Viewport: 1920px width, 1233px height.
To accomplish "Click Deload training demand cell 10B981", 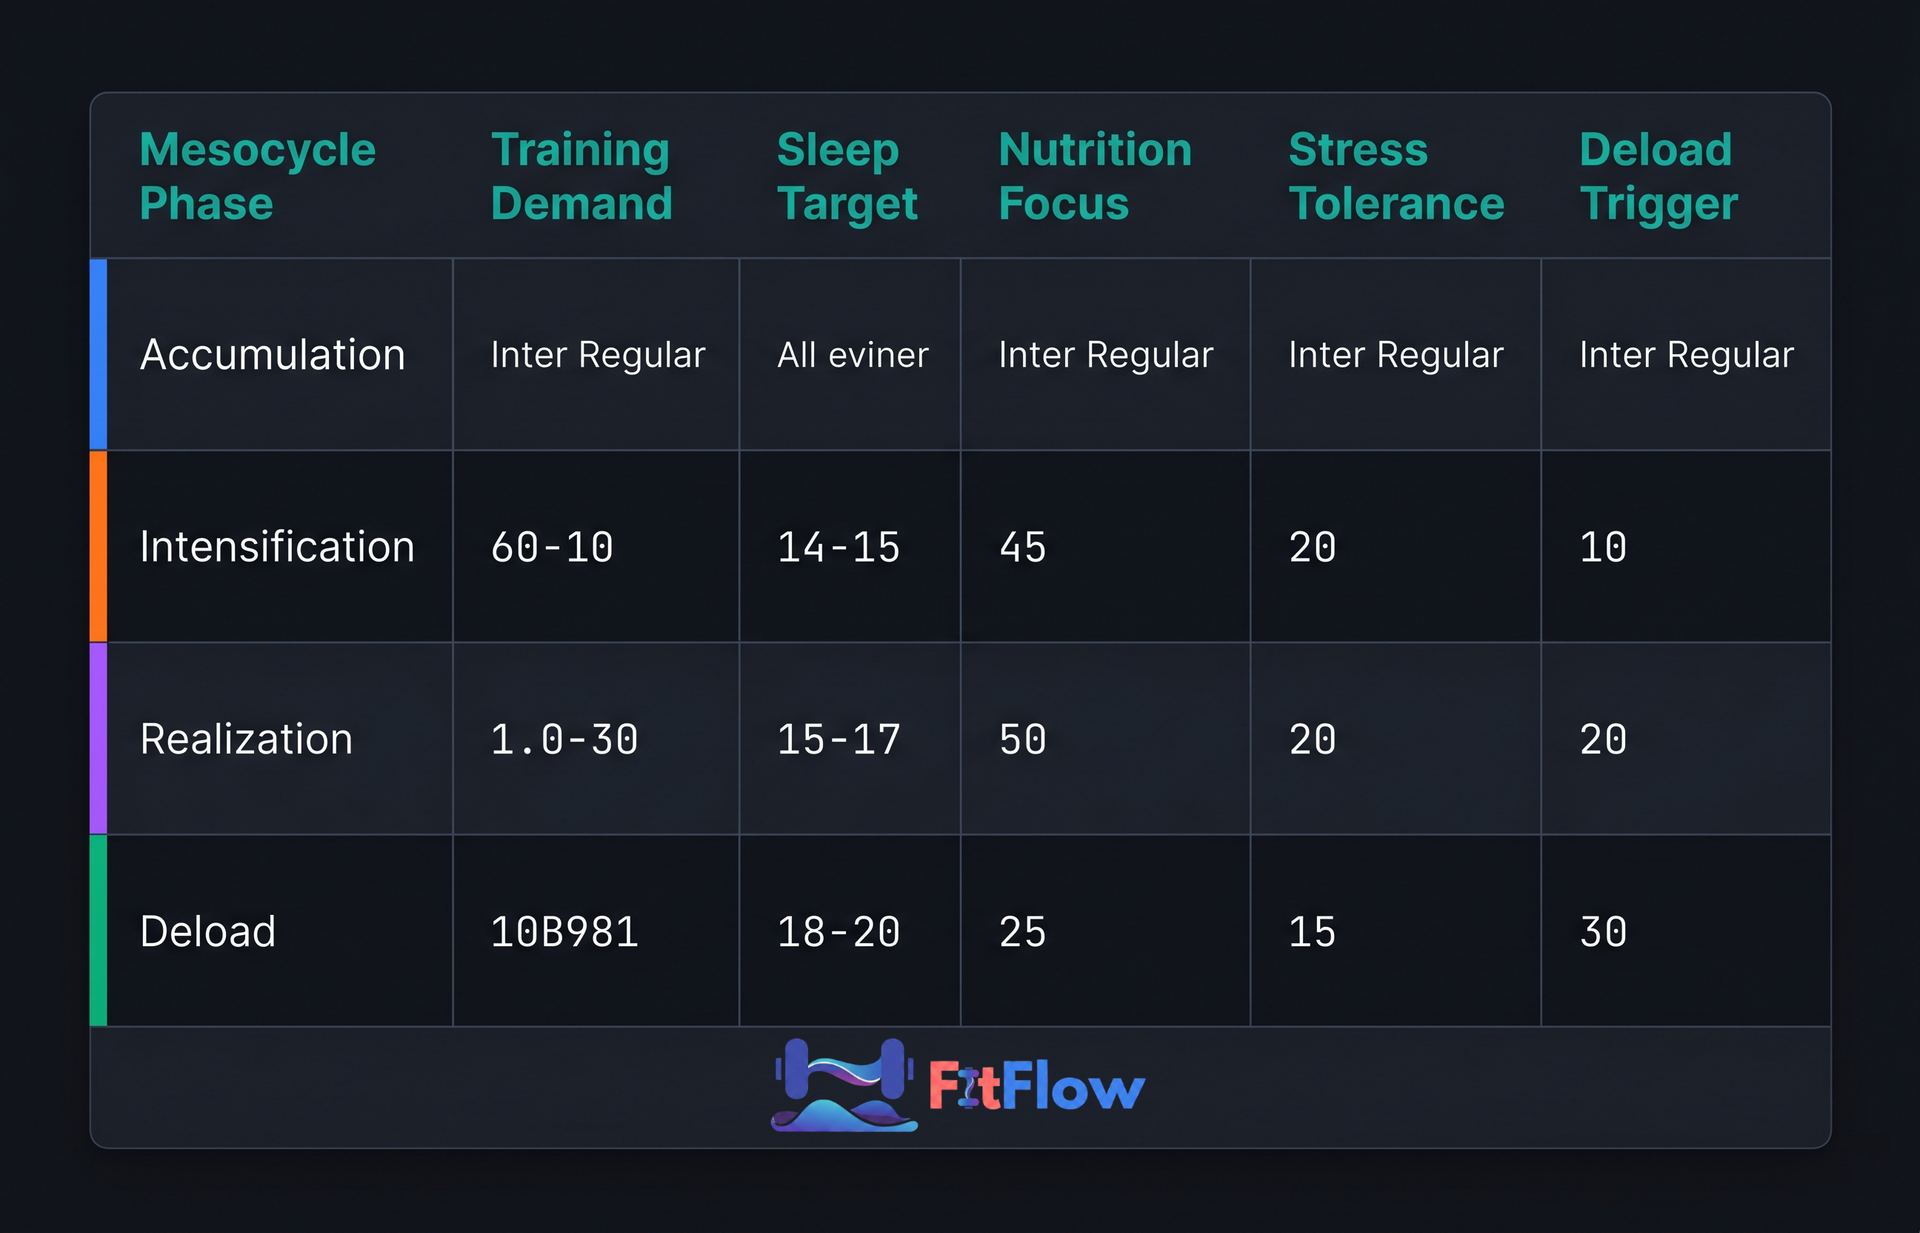I will [564, 931].
